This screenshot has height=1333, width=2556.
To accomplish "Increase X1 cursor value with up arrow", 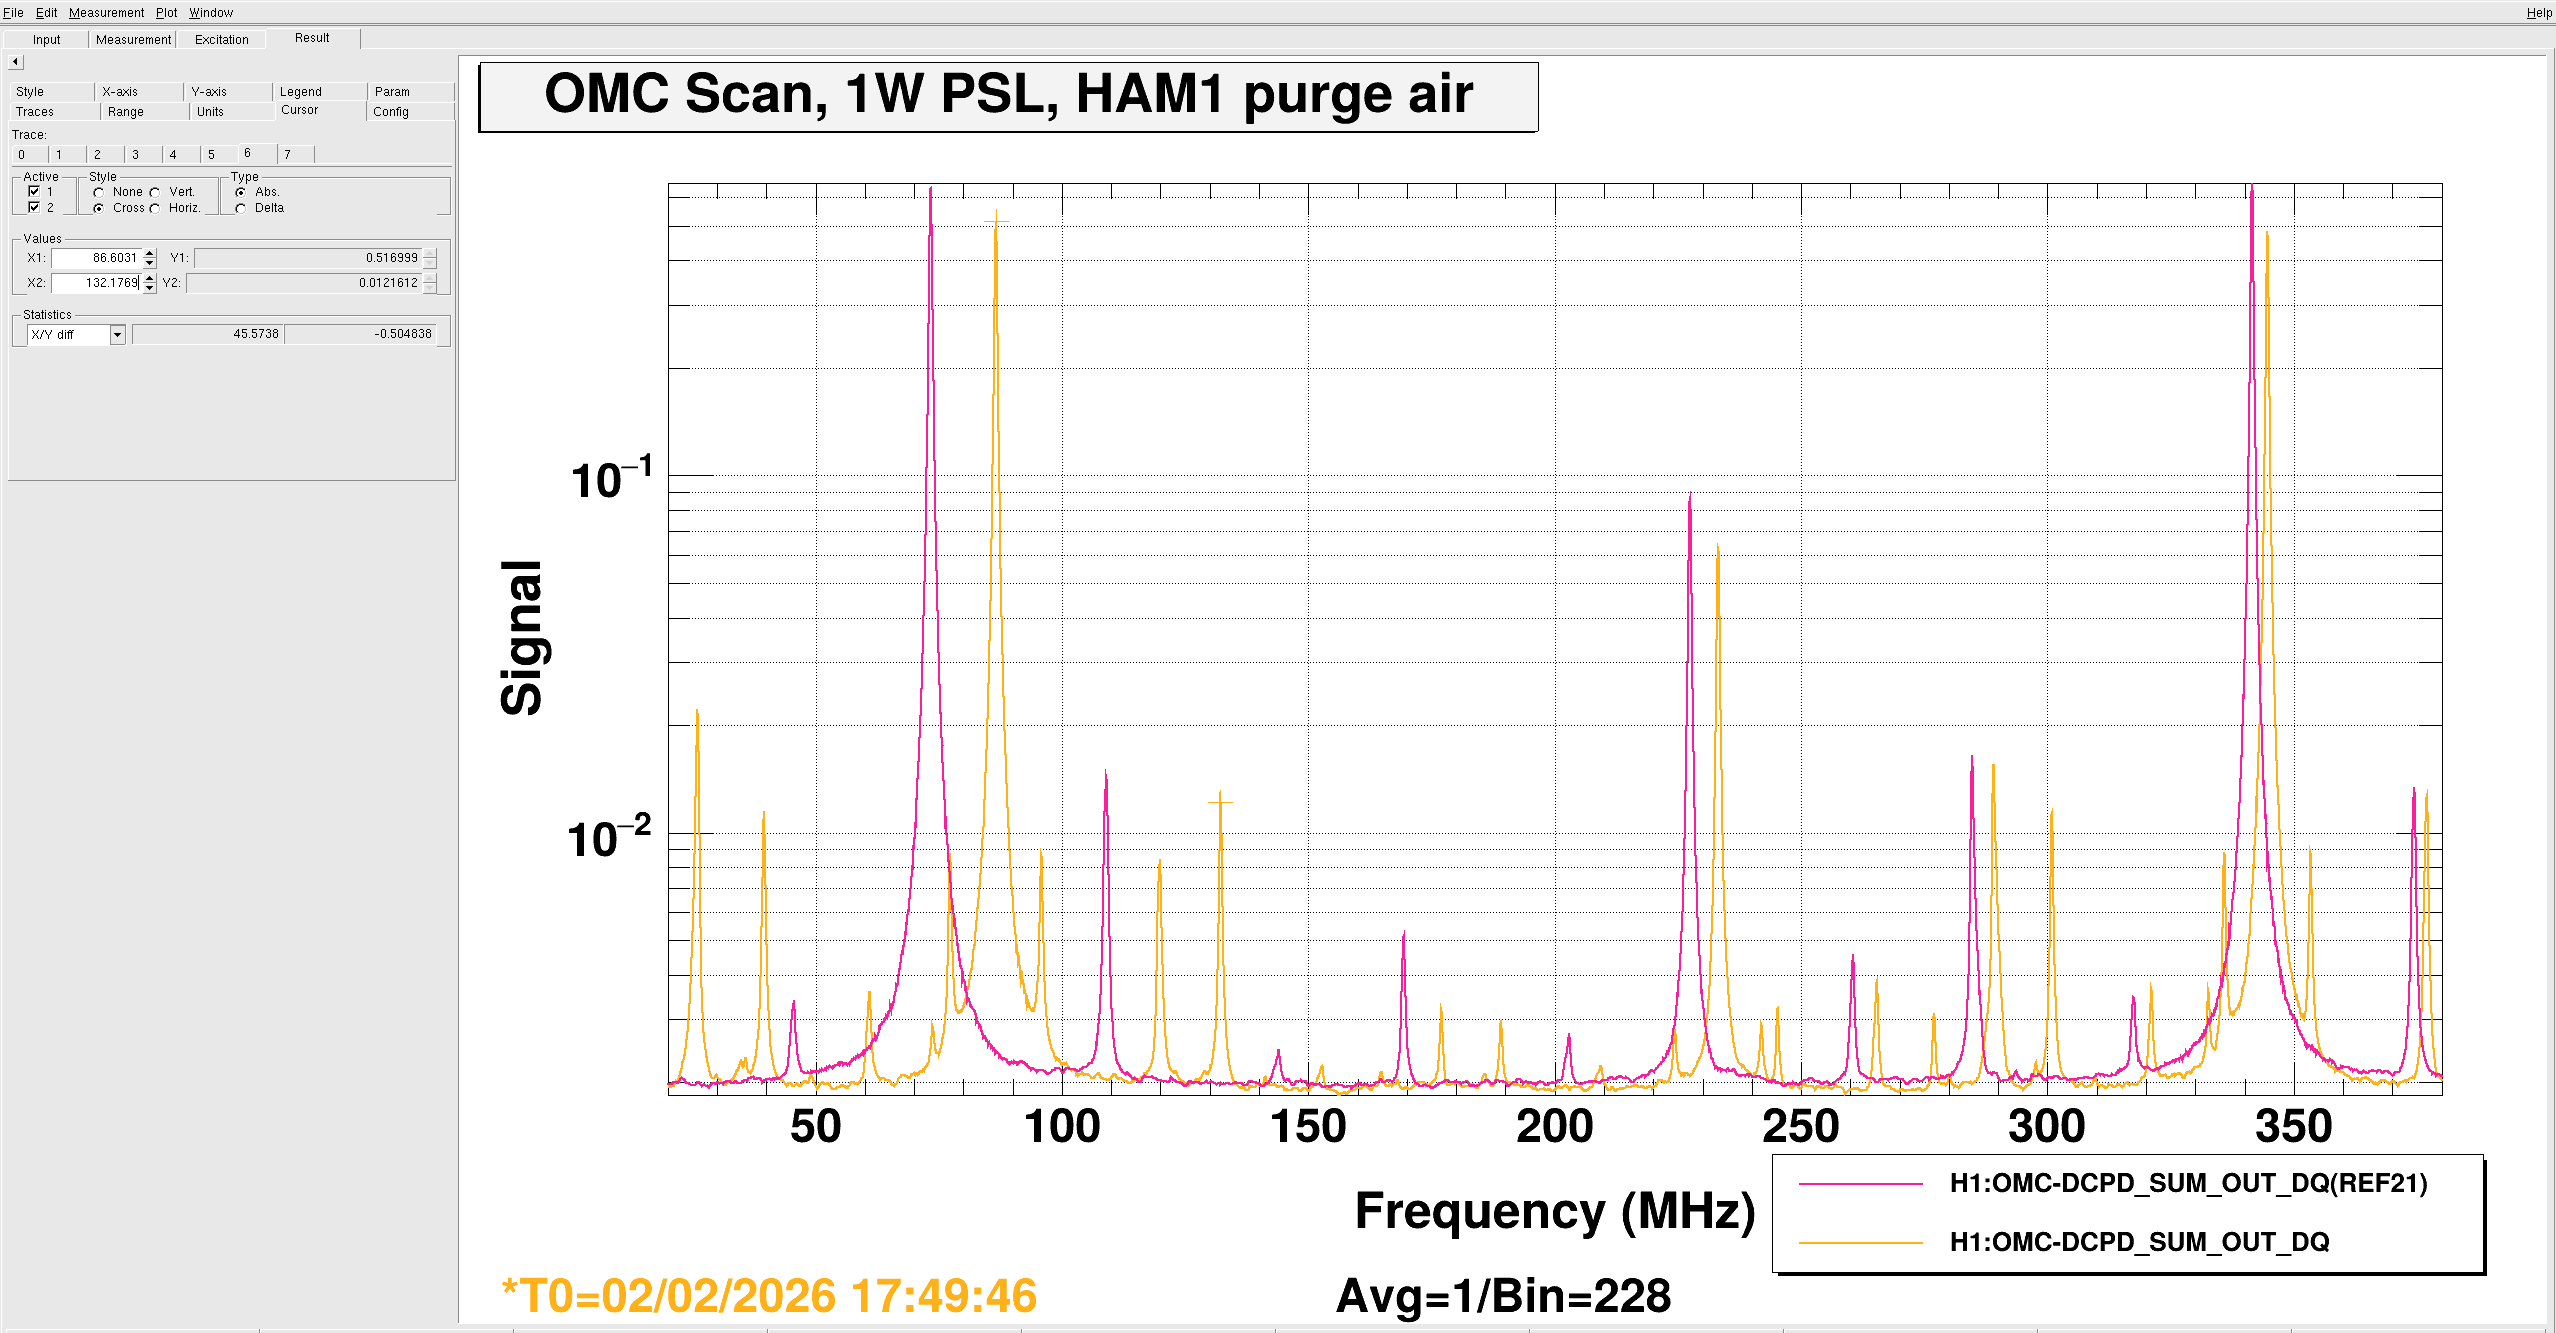I will (x=150, y=253).
